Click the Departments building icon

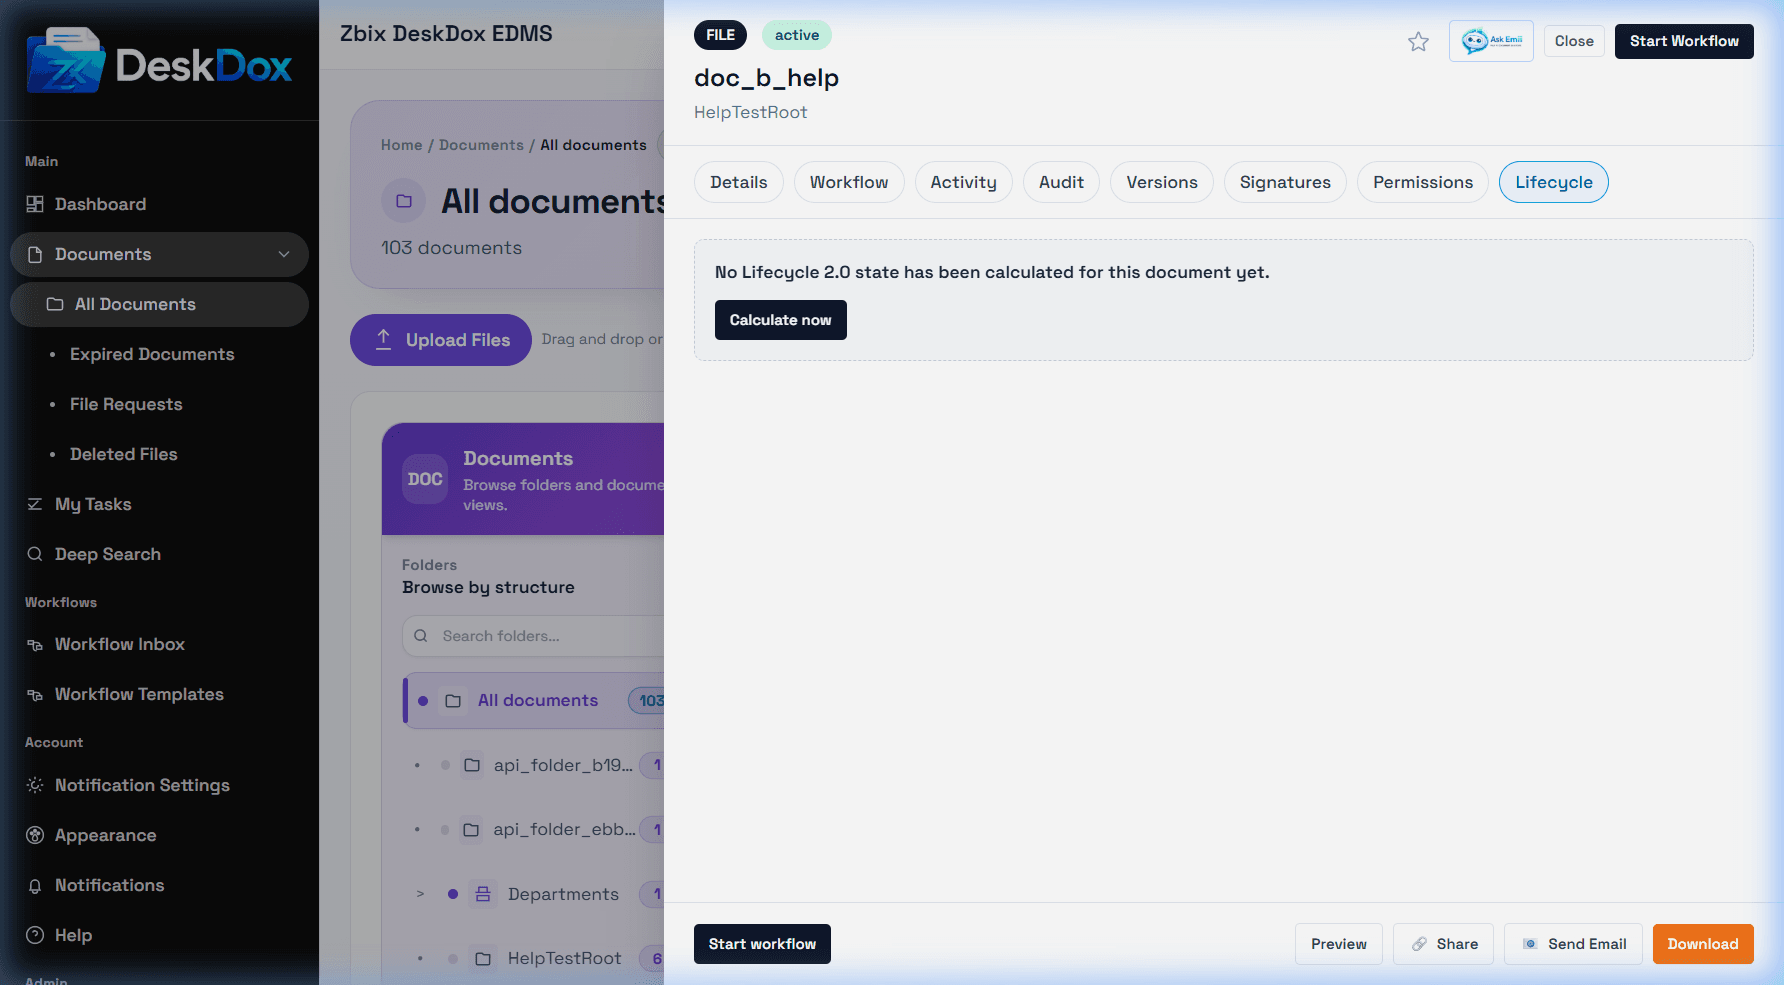coord(483,894)
